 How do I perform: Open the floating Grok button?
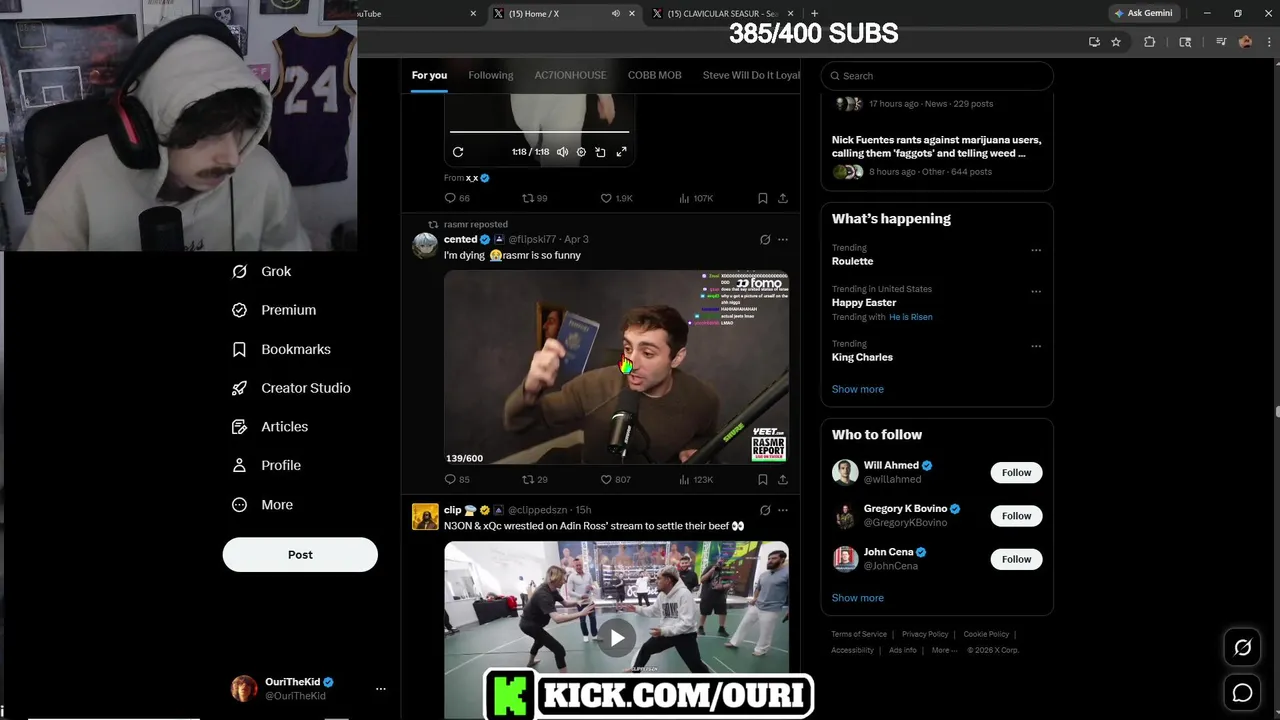click(x=1242, y=648)
